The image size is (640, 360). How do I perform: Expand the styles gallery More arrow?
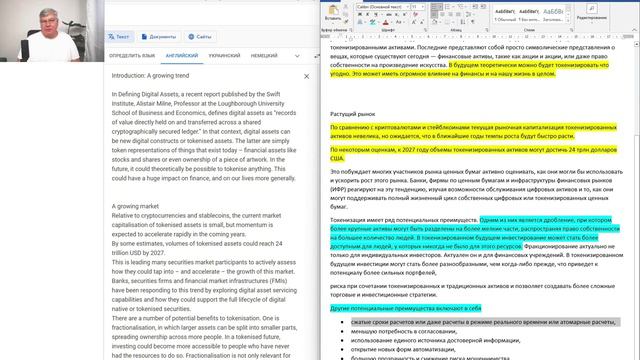click(x=568, y=21)
